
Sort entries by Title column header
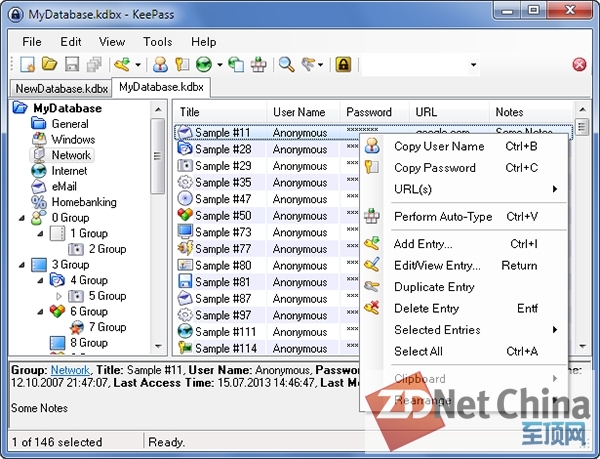(x=220, y=112)
